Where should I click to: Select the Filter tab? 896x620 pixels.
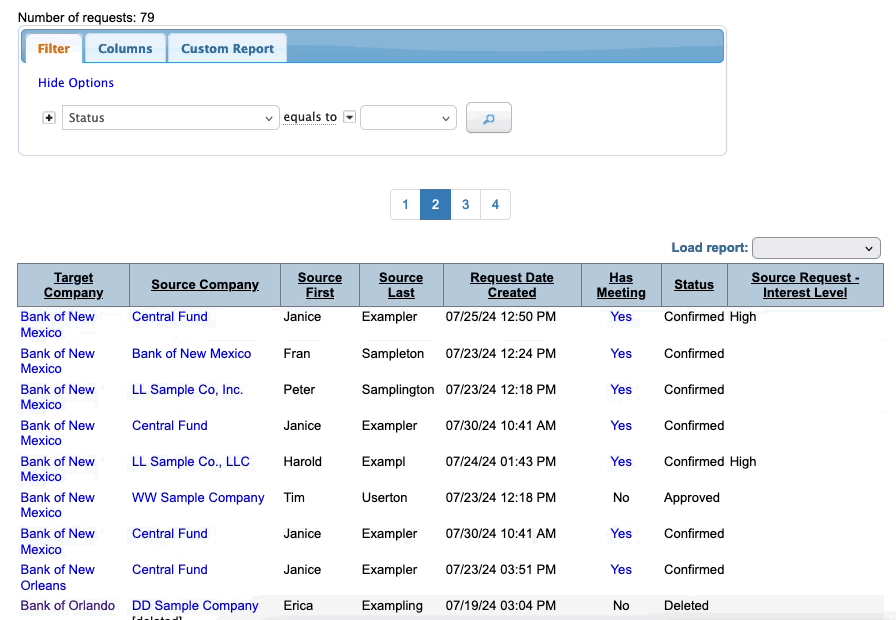(54, 48)
